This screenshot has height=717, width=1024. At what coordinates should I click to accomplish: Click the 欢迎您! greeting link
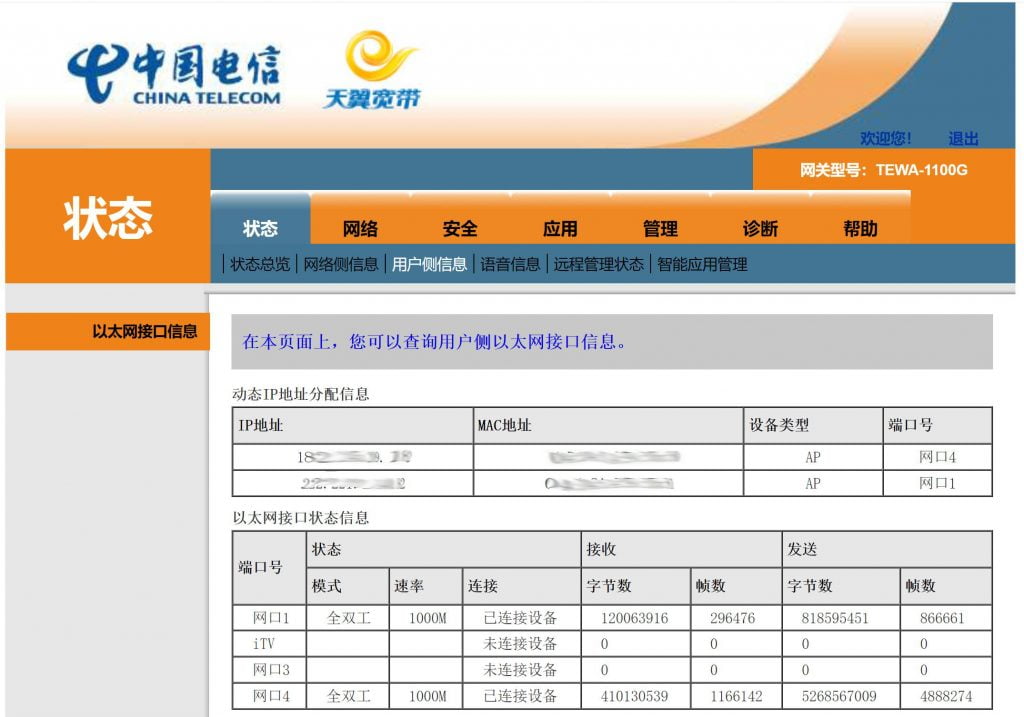[x=885, y=138]
